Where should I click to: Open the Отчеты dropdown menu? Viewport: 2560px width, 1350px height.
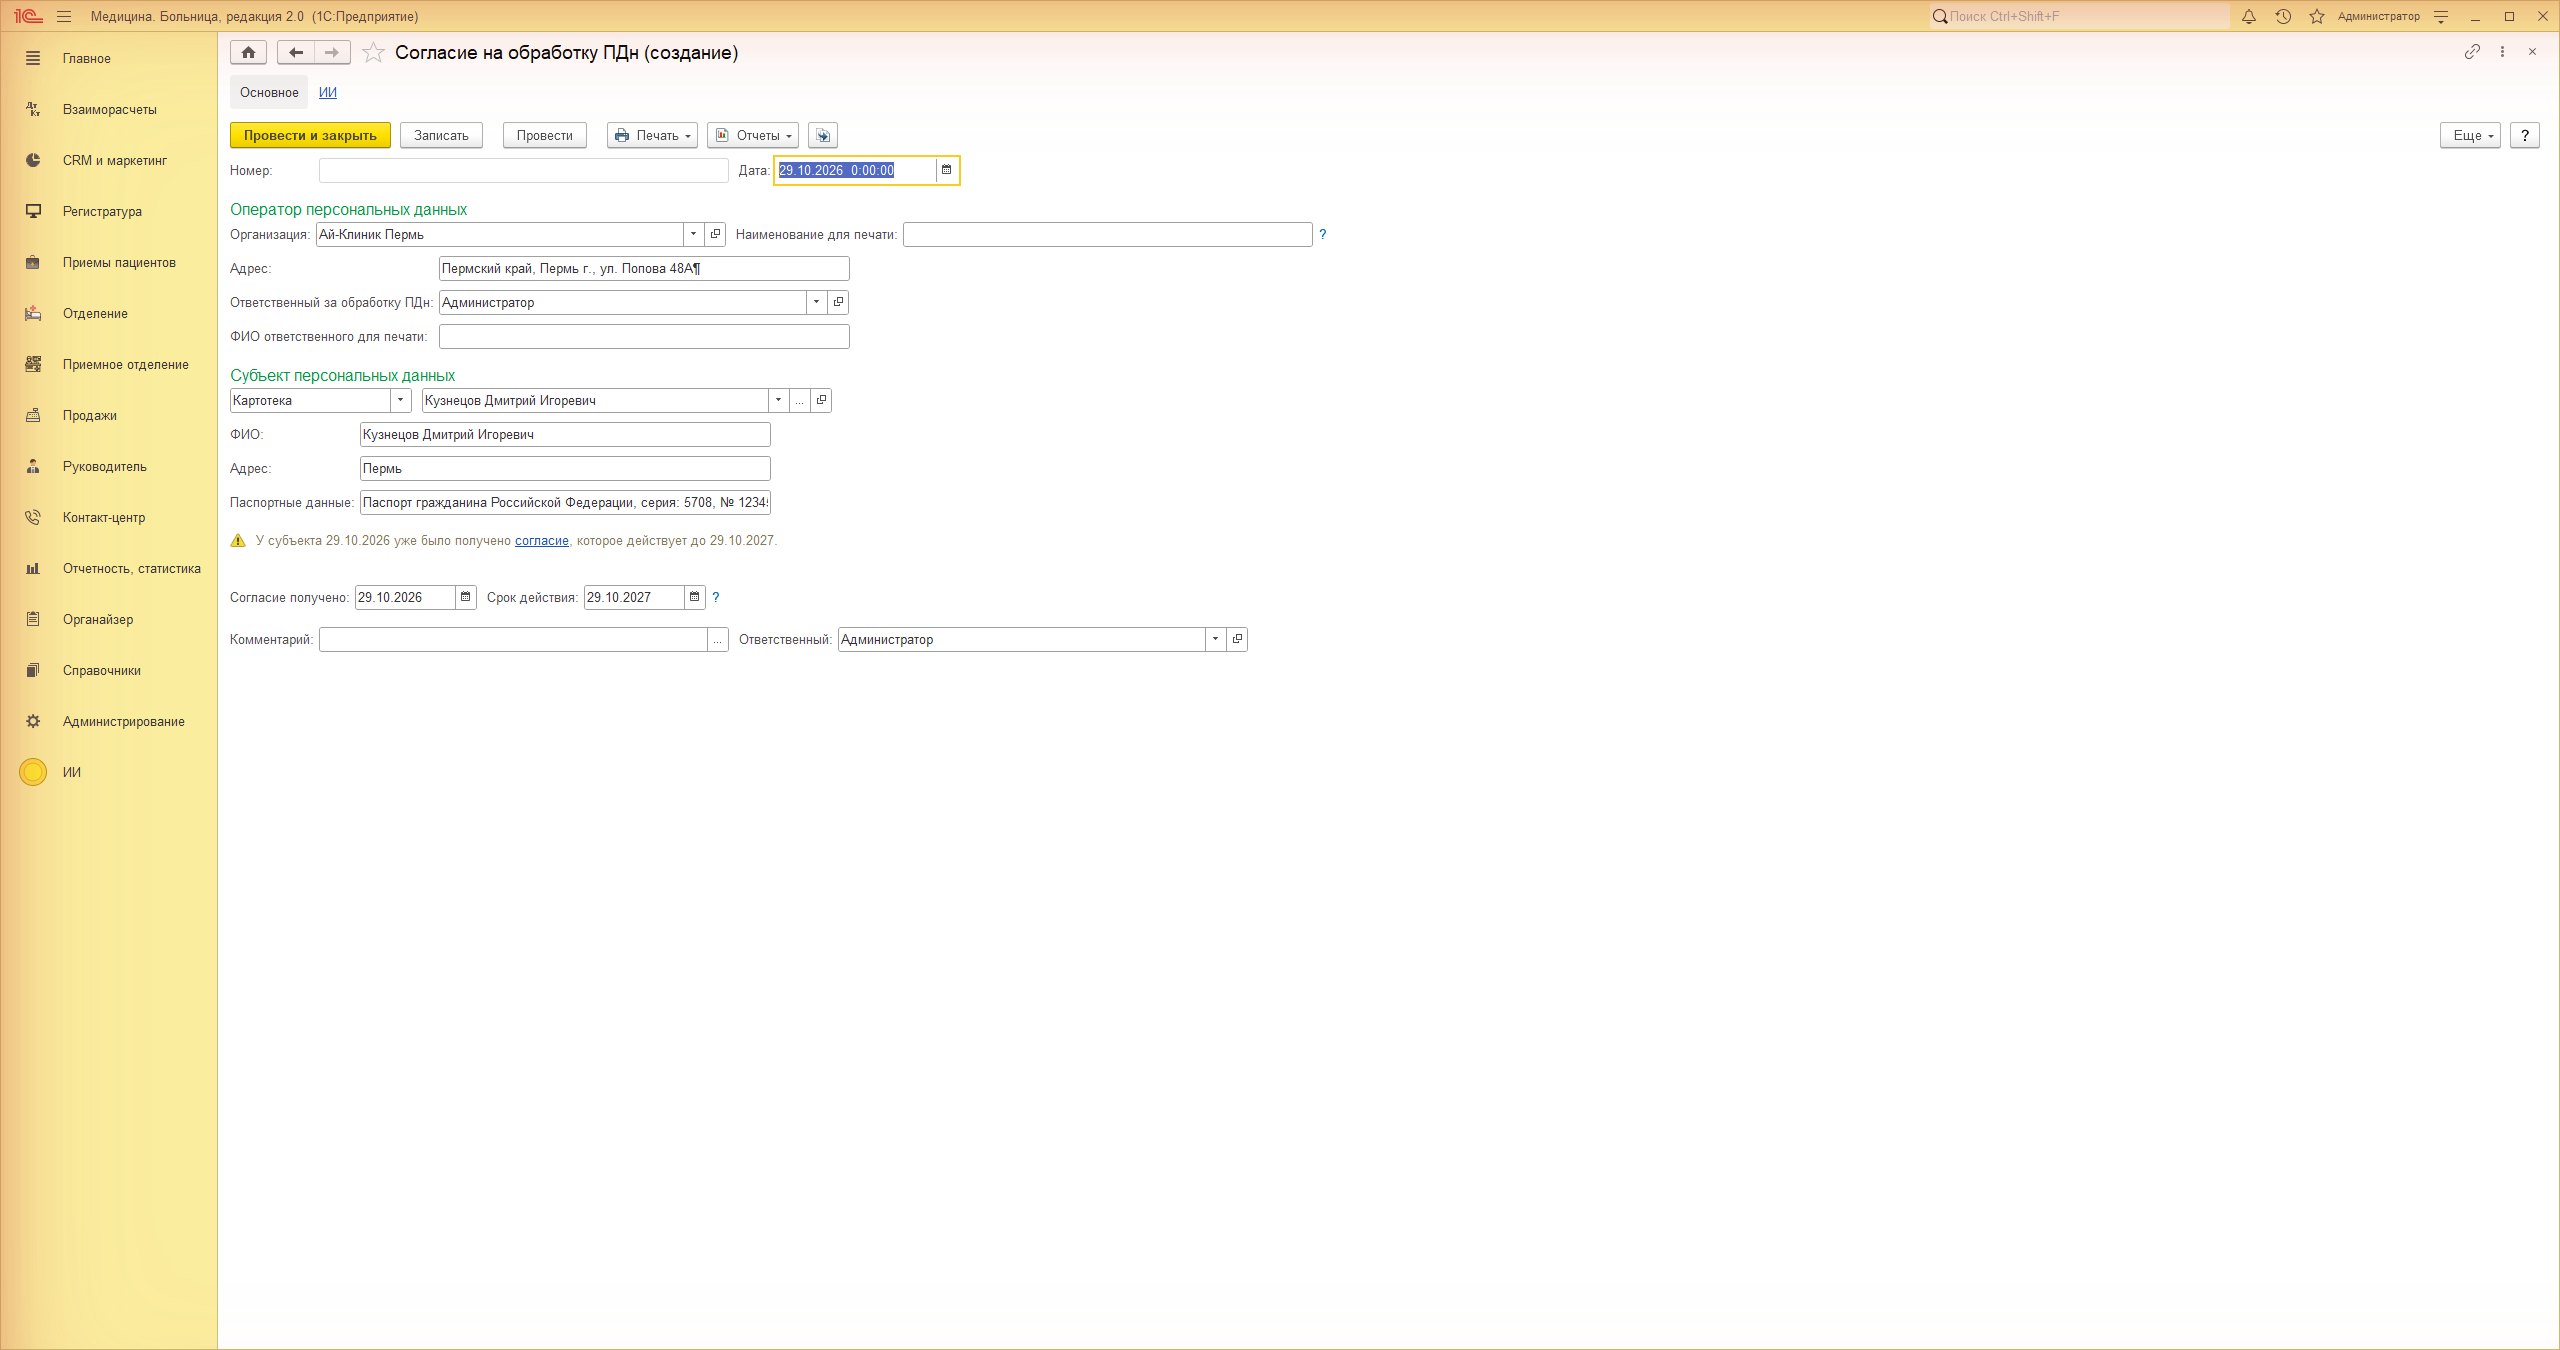[753, 135]
